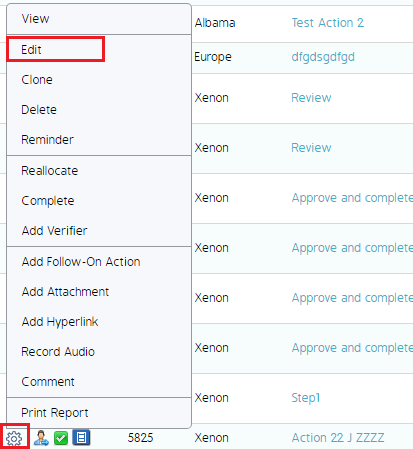
Task: Open the Step1 action link
Action: (306, 398)
